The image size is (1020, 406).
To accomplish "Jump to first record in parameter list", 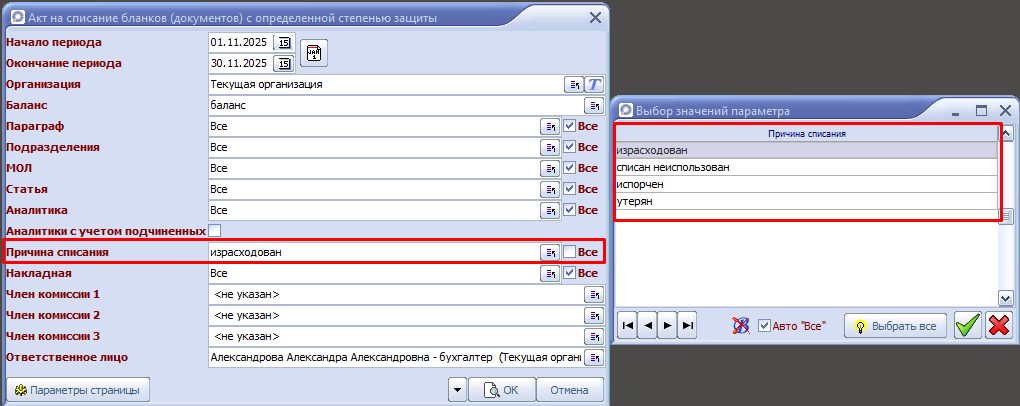I will coord(628,325).
